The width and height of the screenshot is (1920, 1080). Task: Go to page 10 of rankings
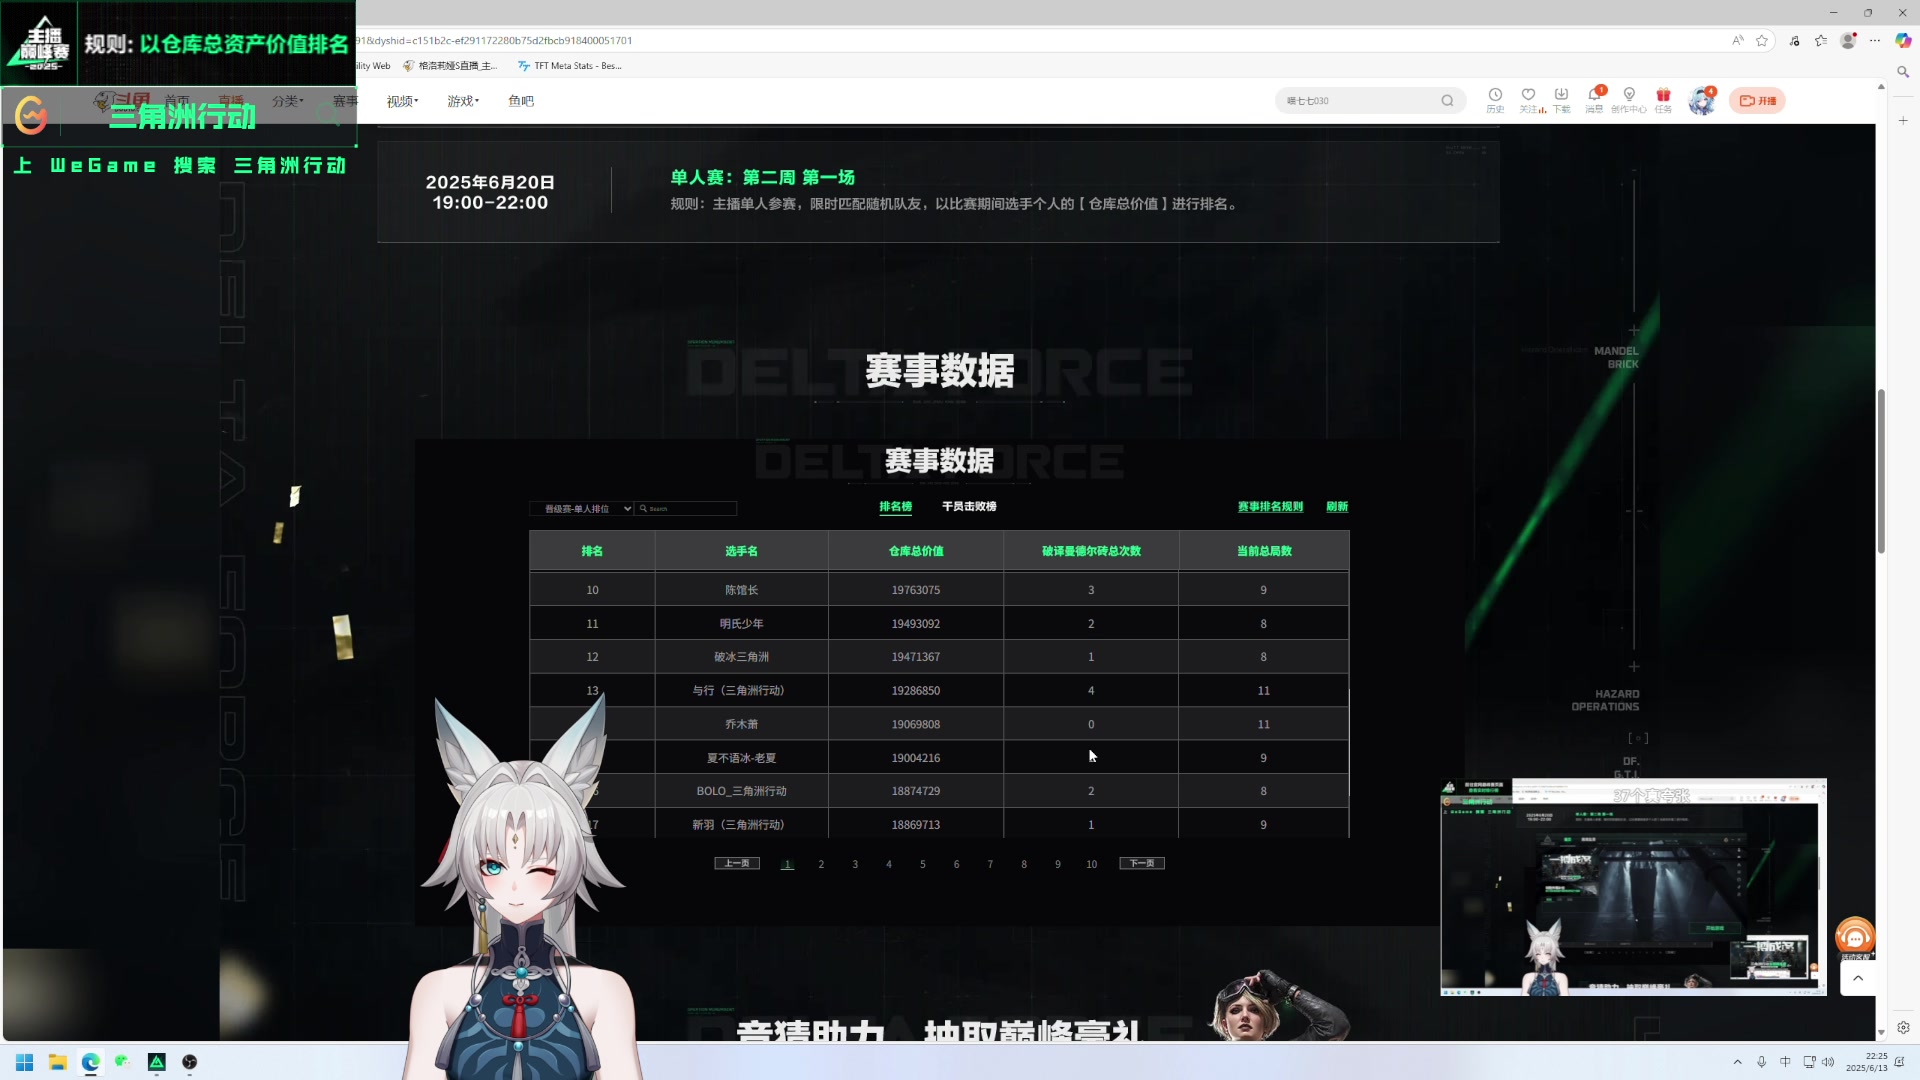click(1092, 865)
